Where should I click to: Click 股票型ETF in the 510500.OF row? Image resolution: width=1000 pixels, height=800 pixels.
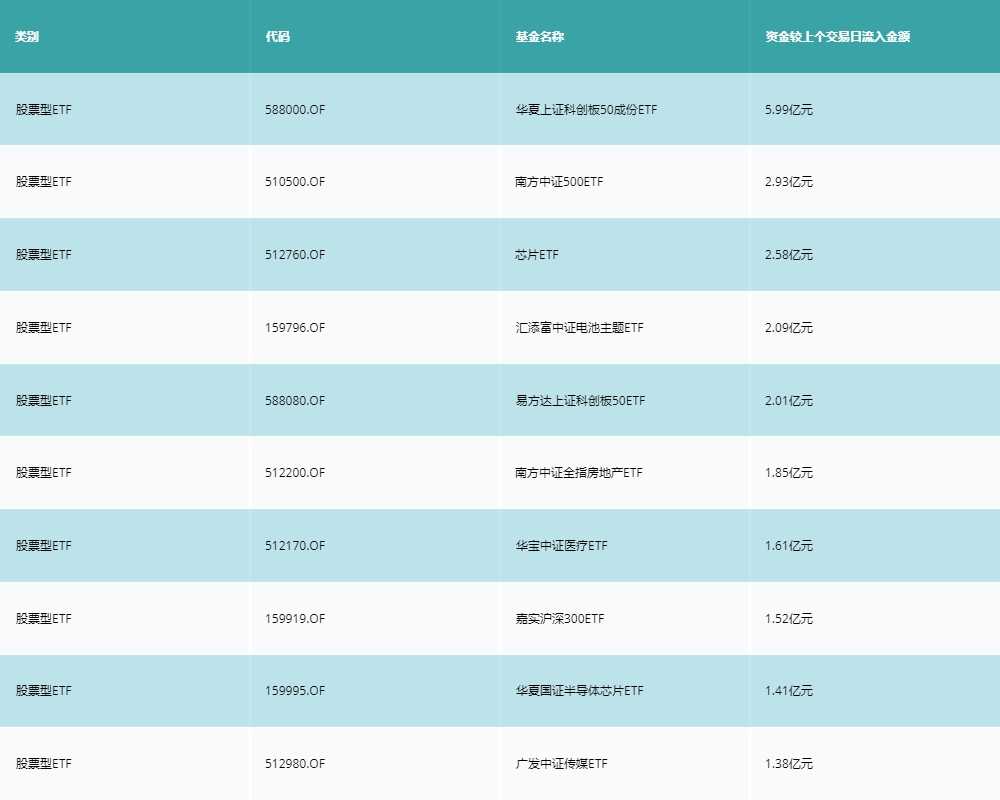[x=43, y=182]
